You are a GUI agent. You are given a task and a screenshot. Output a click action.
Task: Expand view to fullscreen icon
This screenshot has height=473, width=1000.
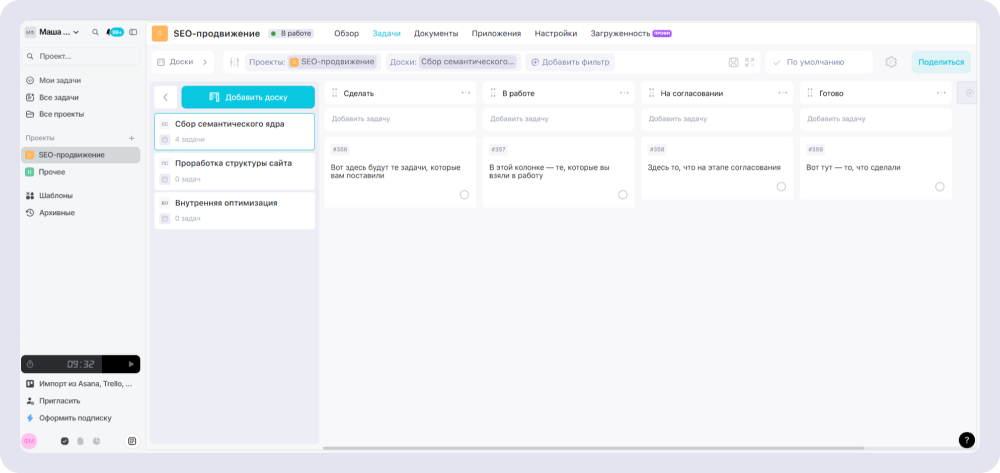(749, 62)
